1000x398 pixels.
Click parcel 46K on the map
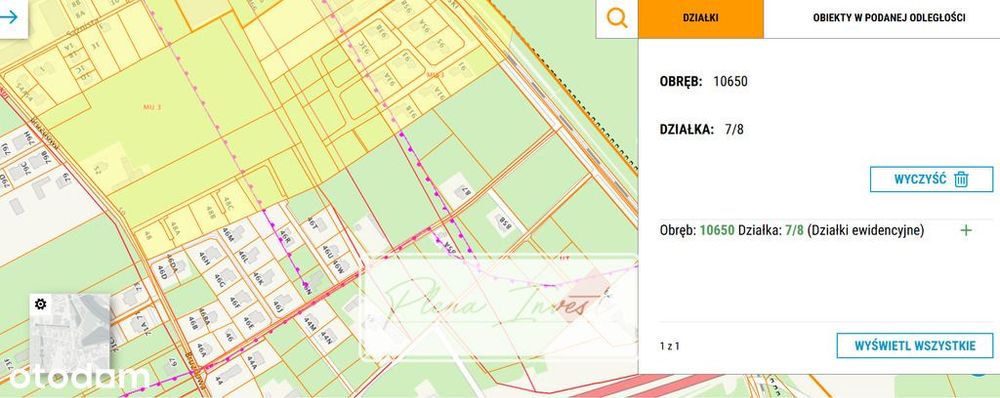pos(258,279)
